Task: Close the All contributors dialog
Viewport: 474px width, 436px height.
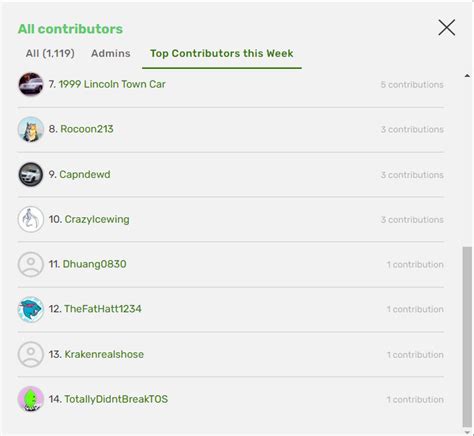Action: point(447,27)
